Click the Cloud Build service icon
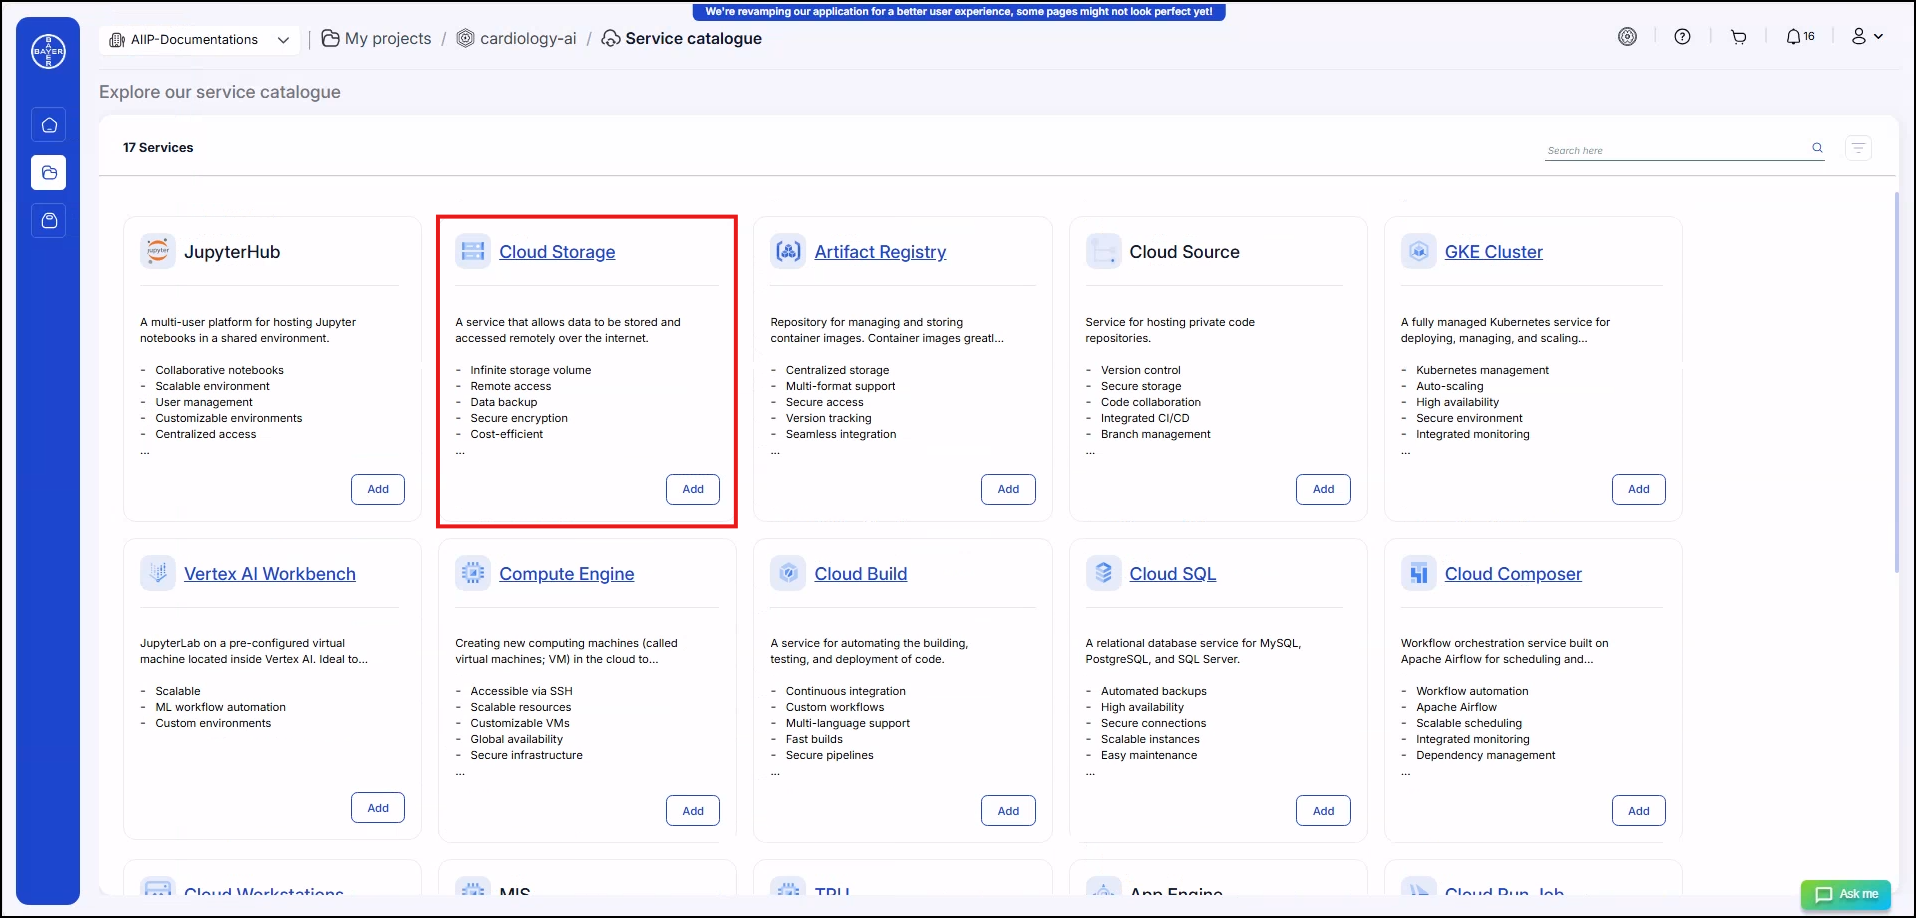1916x918 pixels. [788, 573]
